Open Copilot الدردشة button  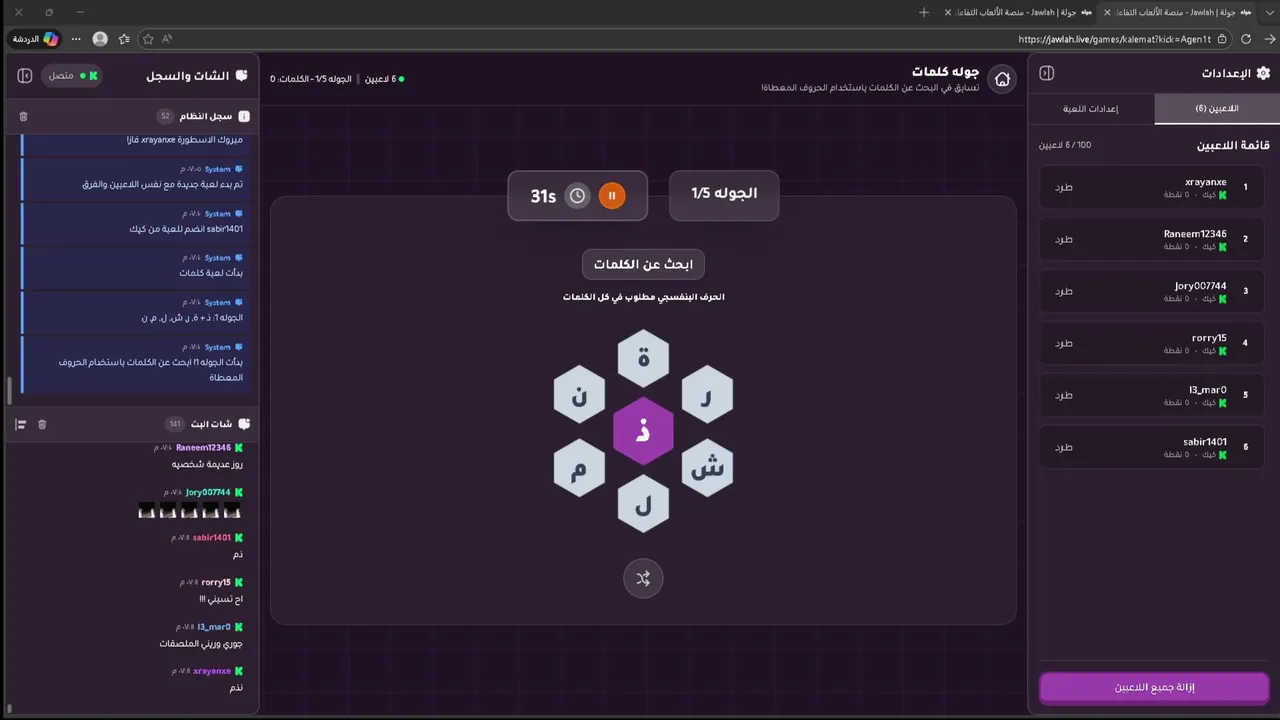[36, 39]
